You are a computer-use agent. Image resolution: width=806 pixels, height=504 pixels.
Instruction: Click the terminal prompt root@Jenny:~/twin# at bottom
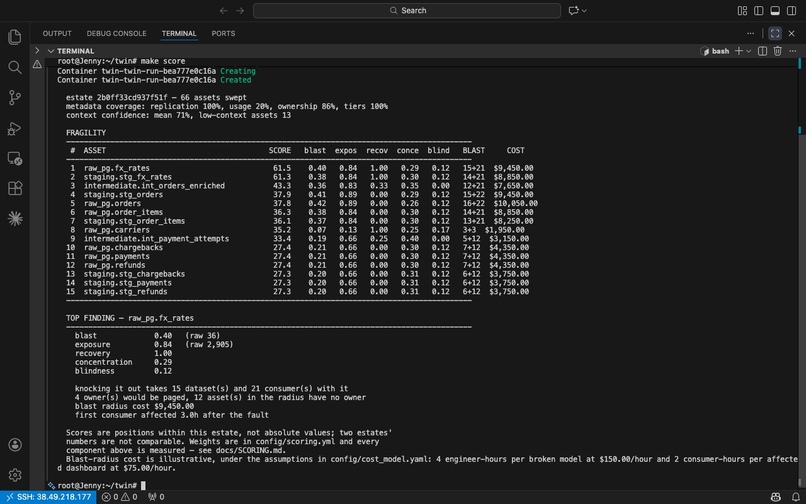click(x=97, y=485)
